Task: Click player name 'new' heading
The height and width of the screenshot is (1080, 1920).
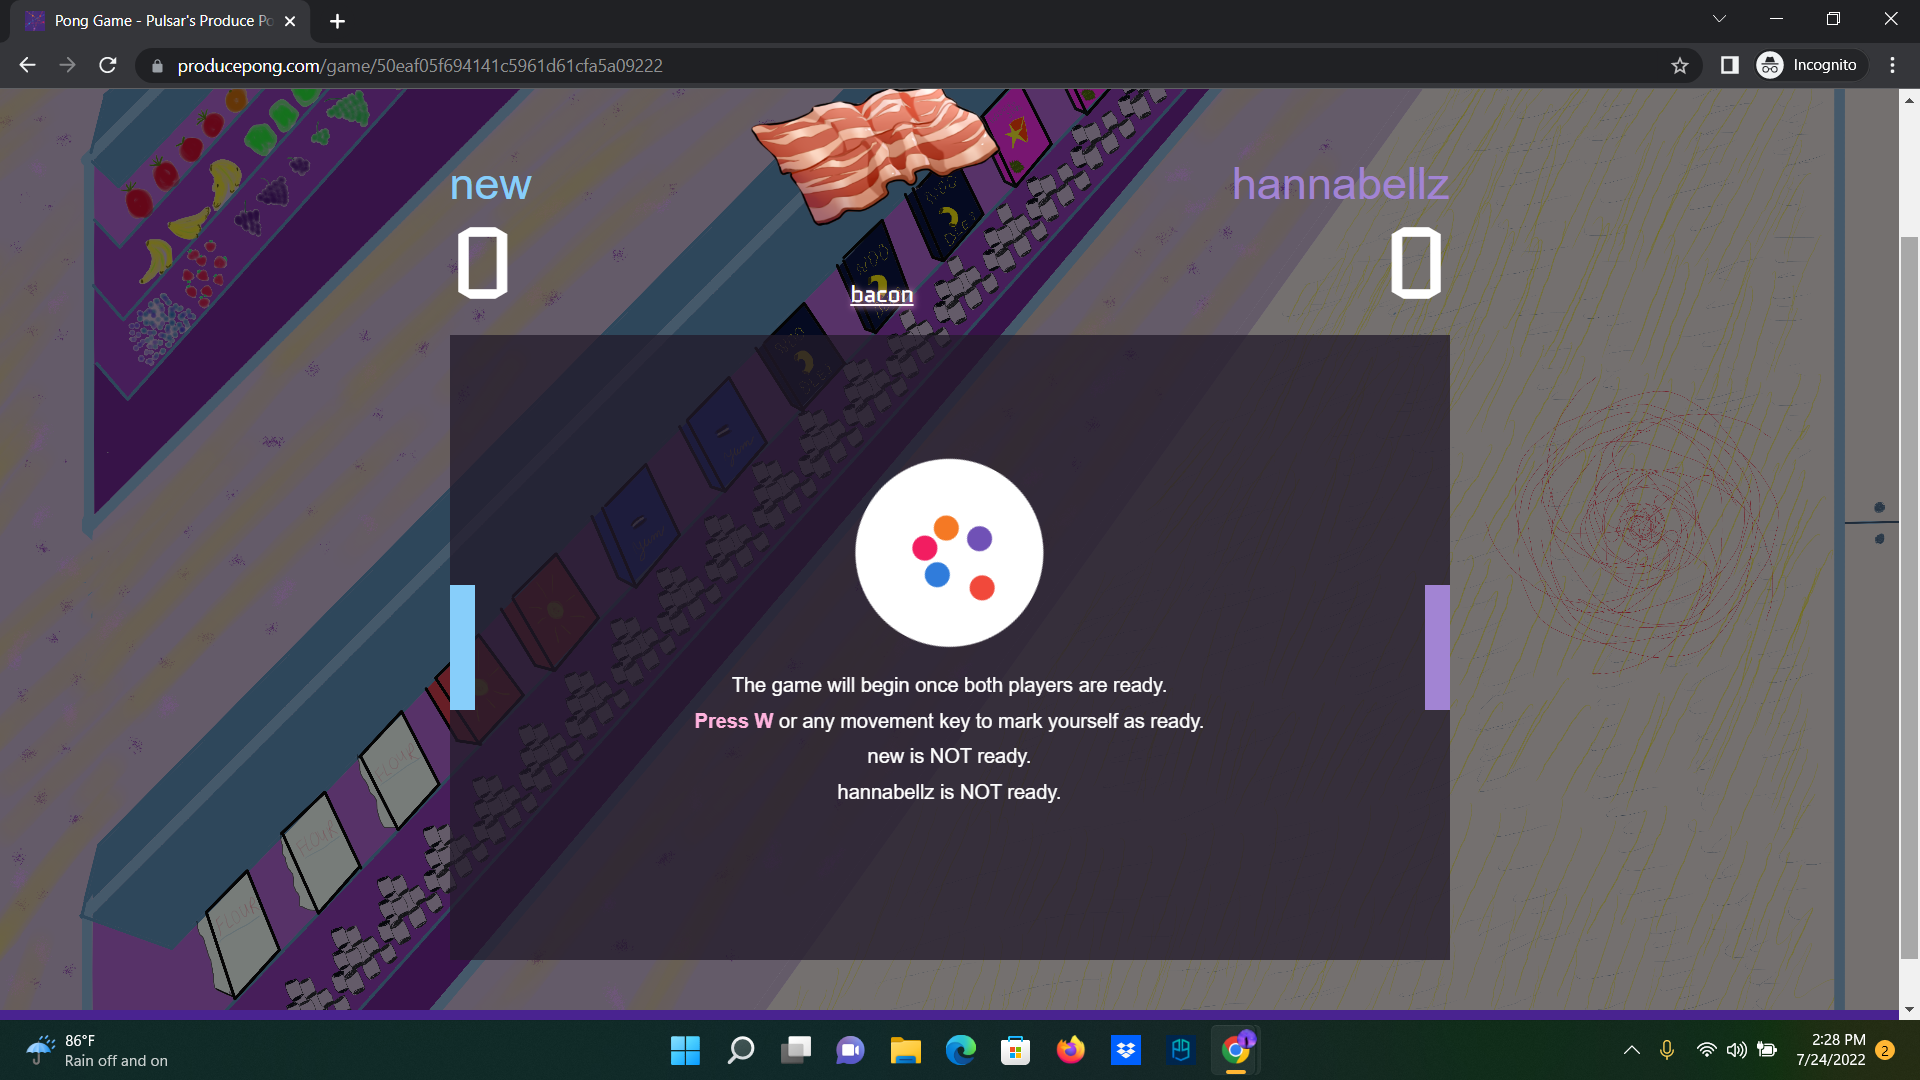Action: tap(490, 185)
